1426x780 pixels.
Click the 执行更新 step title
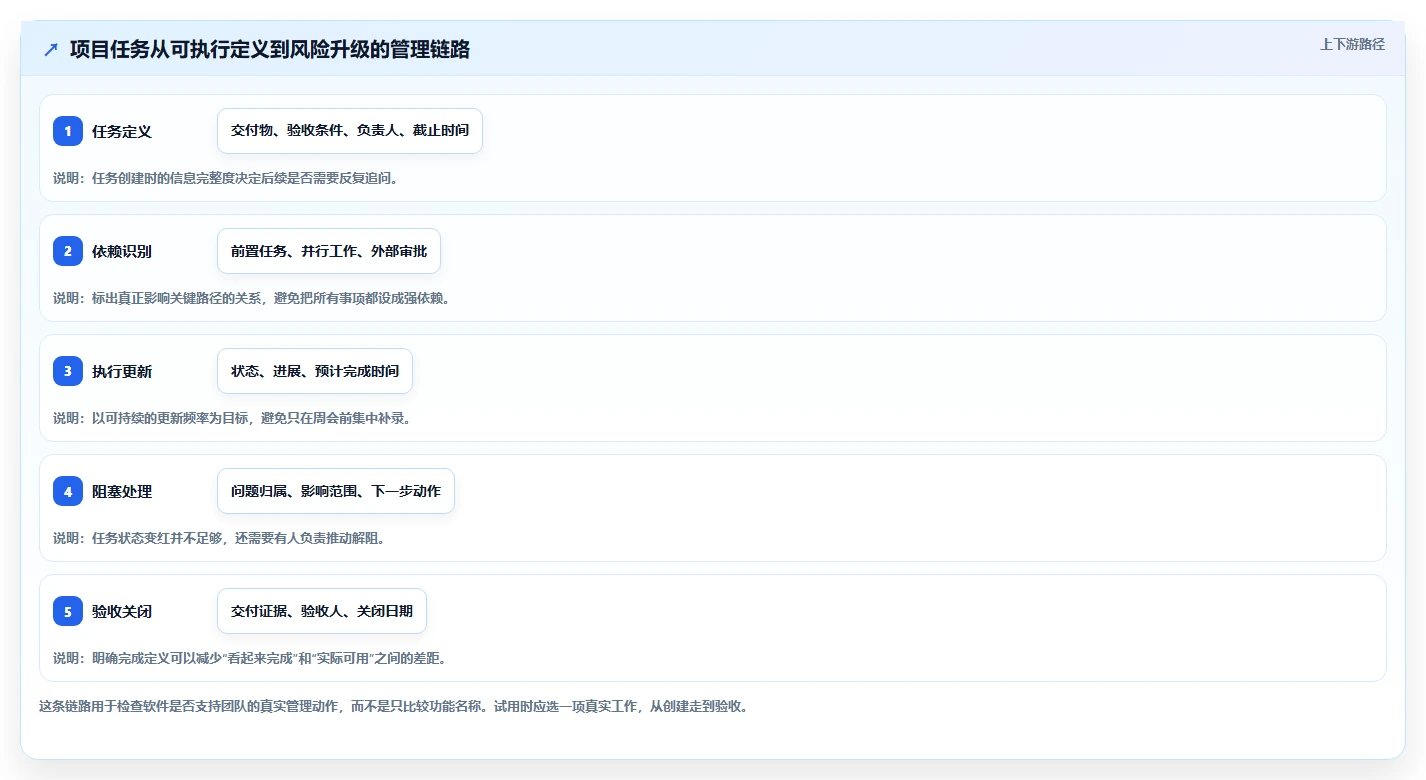[x=122, y=371]
